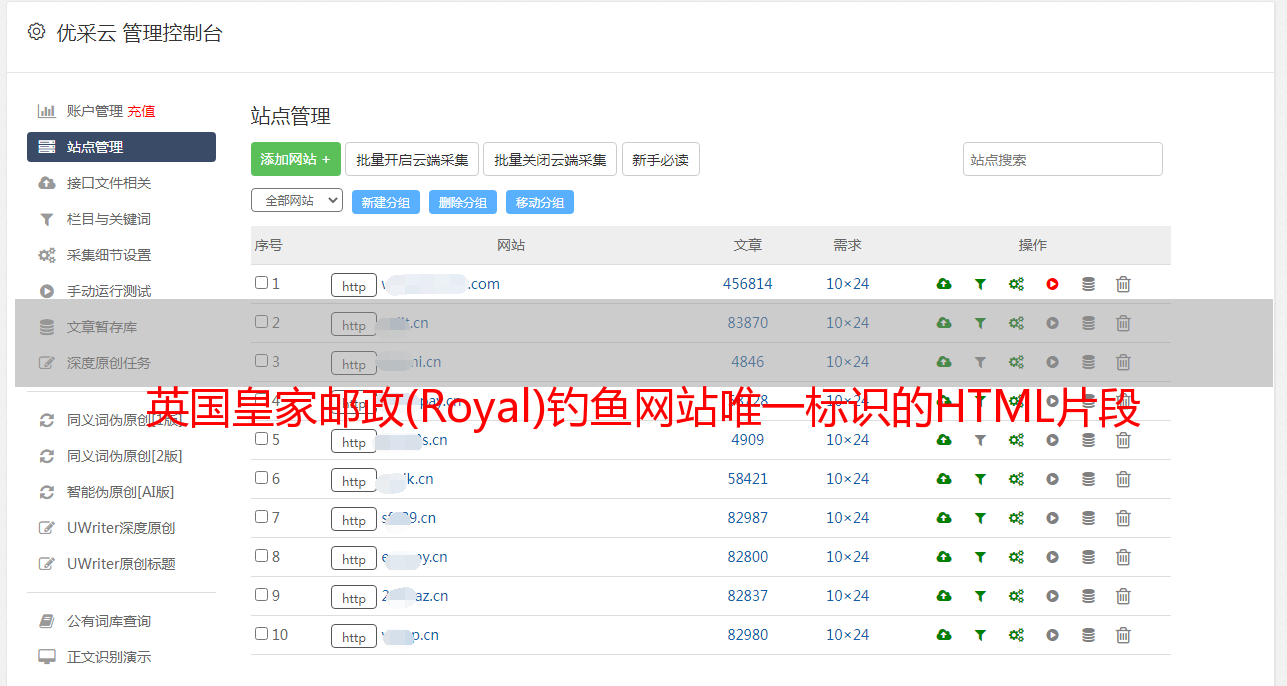Open the gears settings icon in row 1
The width and height of the screenshot is (1287, 686).
tap(1016, 284)
